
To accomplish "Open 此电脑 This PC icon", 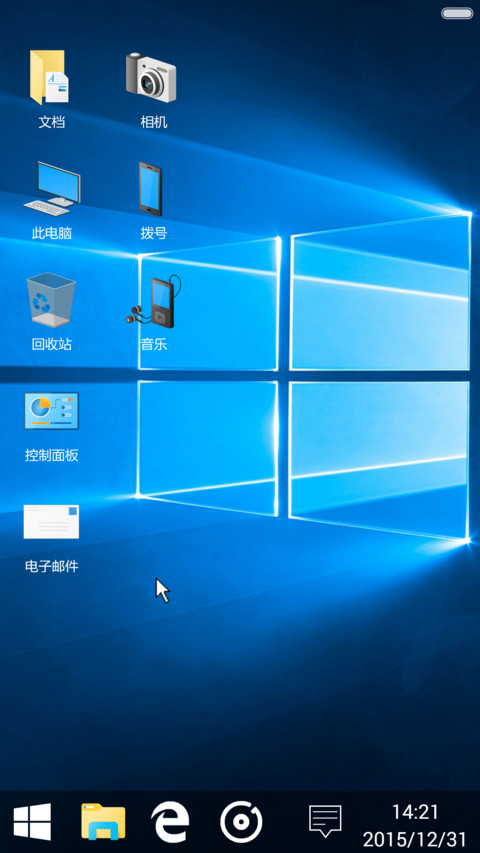I will pyautogui.click(x=52, y=188).
